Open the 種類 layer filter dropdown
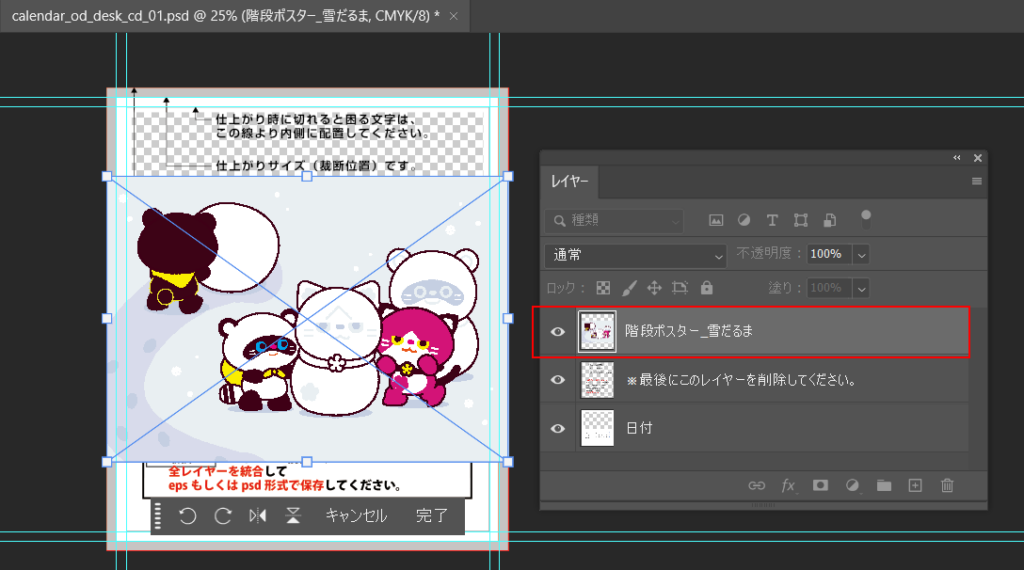This screenshot has height=570, width=1024. click(x=616, y=220)
